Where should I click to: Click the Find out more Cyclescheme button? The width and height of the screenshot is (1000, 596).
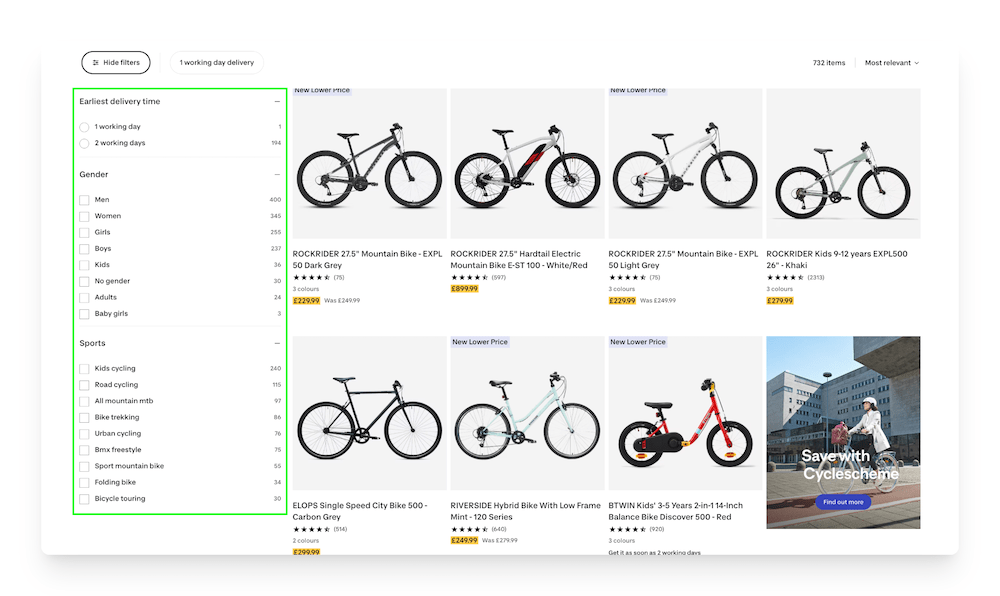(843, 502)
